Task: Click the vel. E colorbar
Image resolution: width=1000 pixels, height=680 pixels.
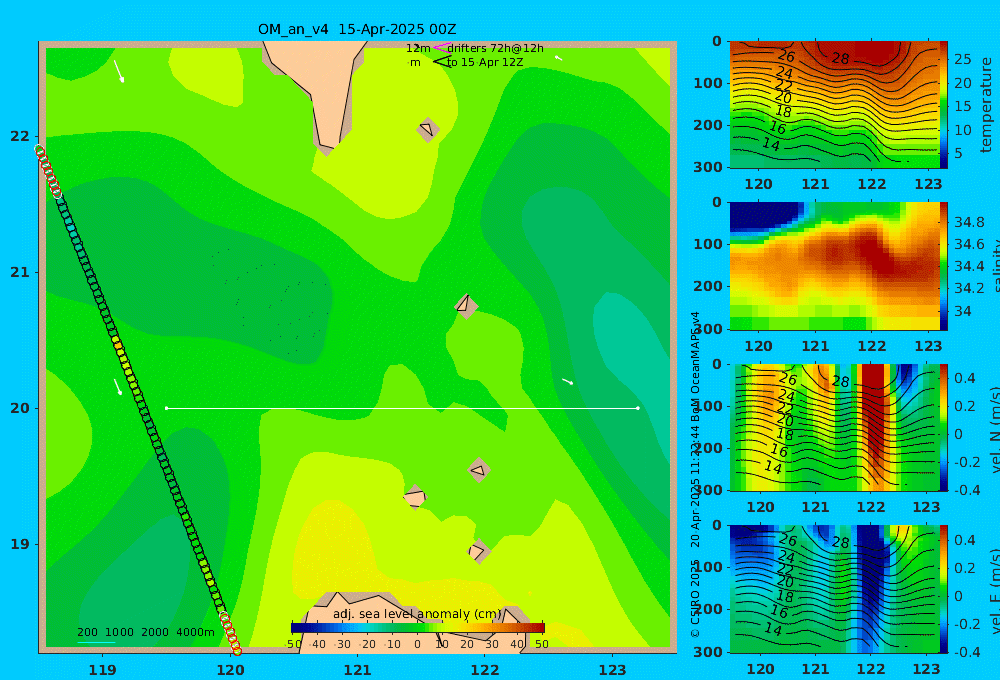Action: [x=943, y=589]
